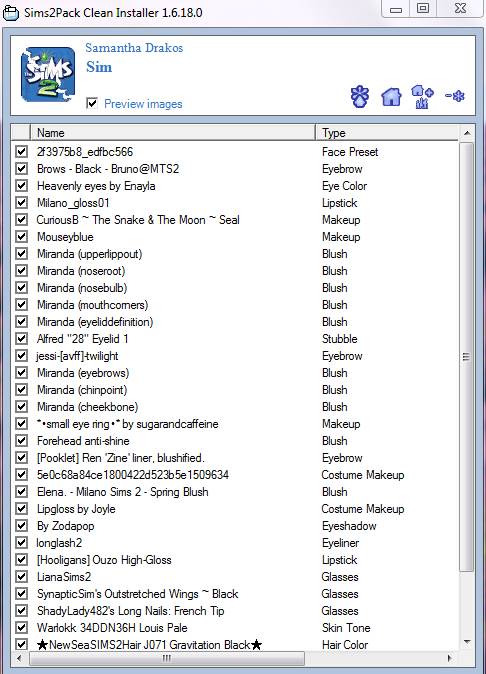This screenshot has width=486, height=674.
Task: Click the blue house icon
Action: 391,96
